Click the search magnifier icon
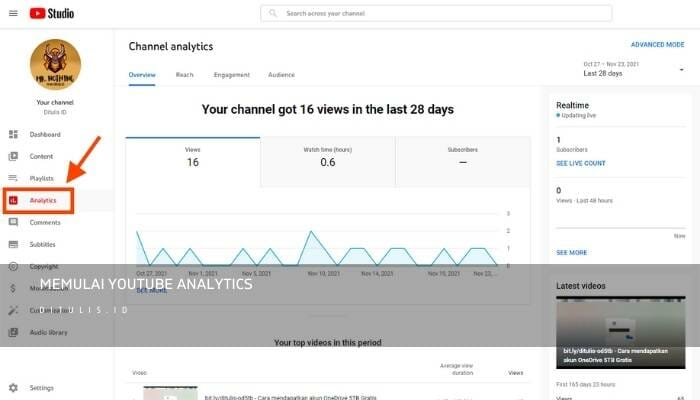Image resolution: width=700 pixels, height=400 pixels. [273, 13]
